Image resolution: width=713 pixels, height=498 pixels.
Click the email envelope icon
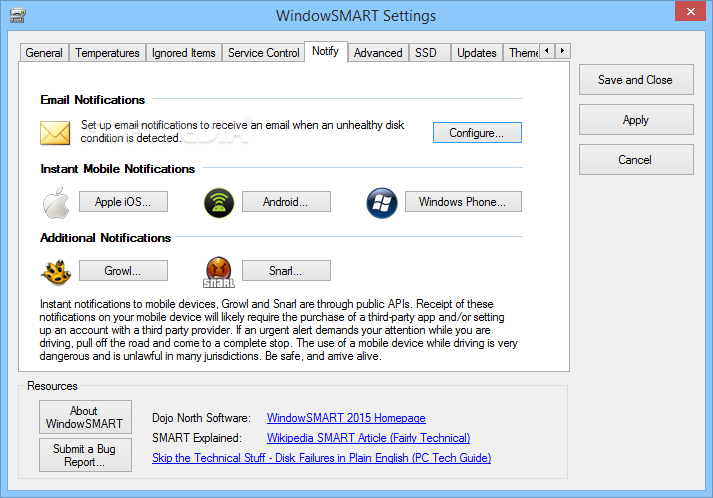coord(55,132)
